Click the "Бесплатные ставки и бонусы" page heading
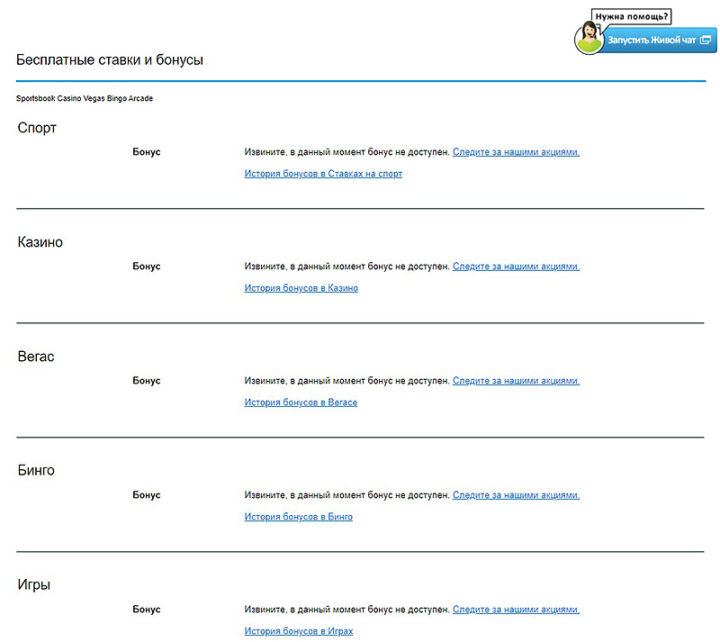720x642 pixels. (x=110, y=60)
